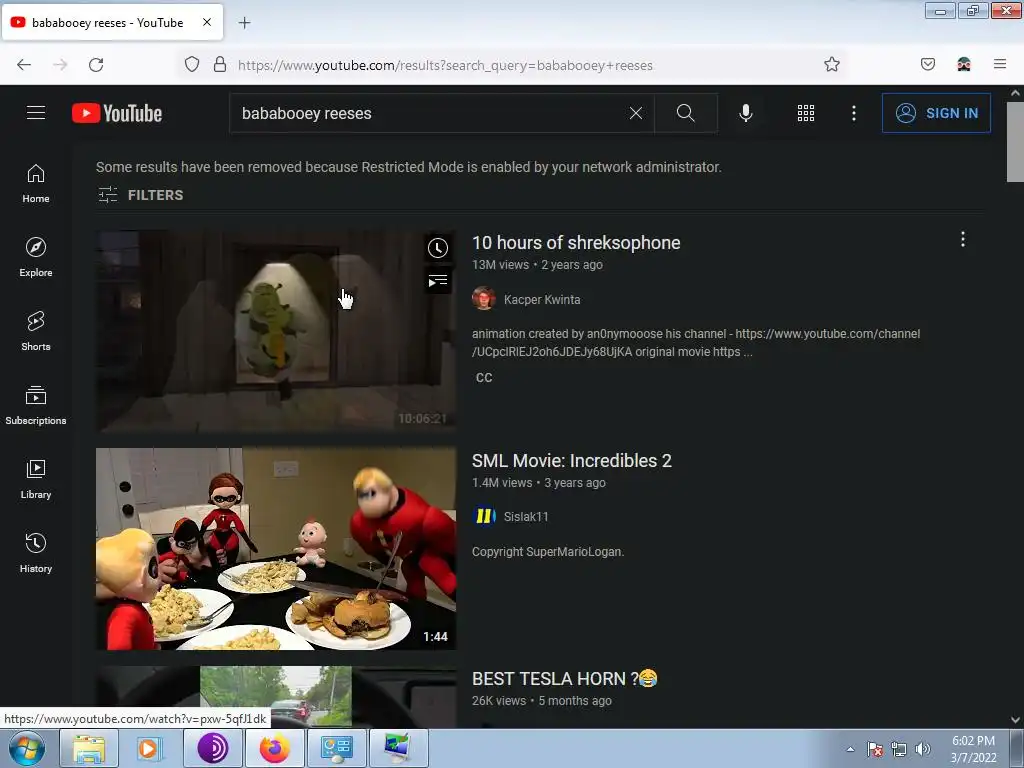Open History in the sidebar

click(36, 553)
